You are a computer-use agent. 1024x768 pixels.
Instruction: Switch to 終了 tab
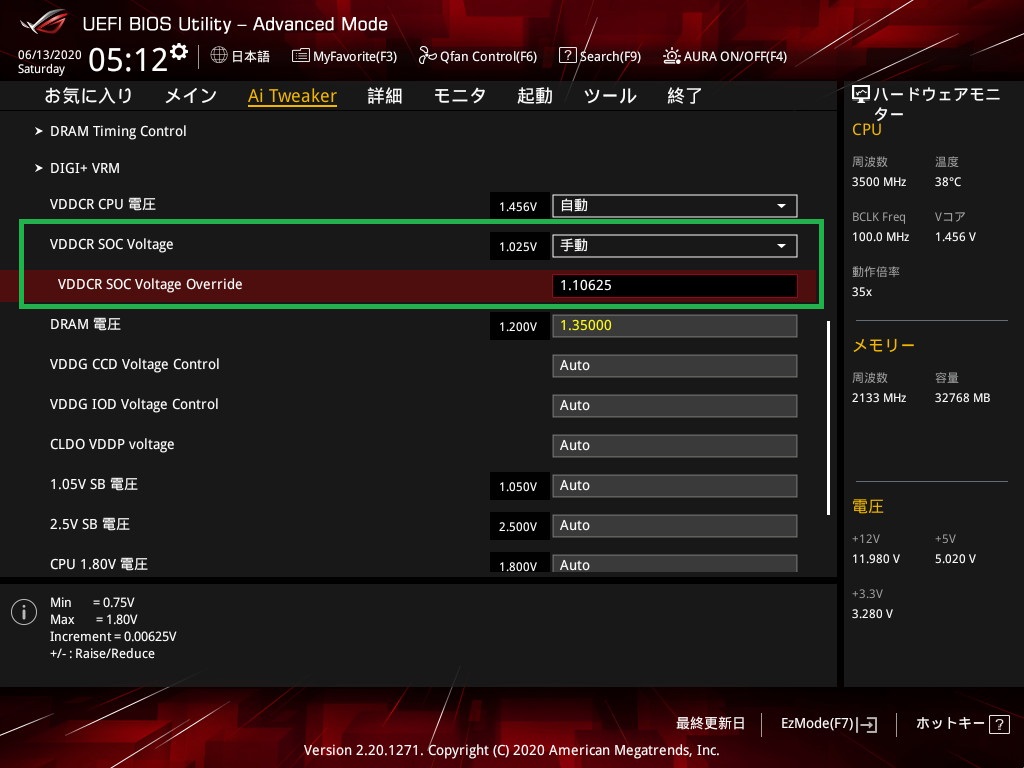pyautogui.click(x=684, y=96)
